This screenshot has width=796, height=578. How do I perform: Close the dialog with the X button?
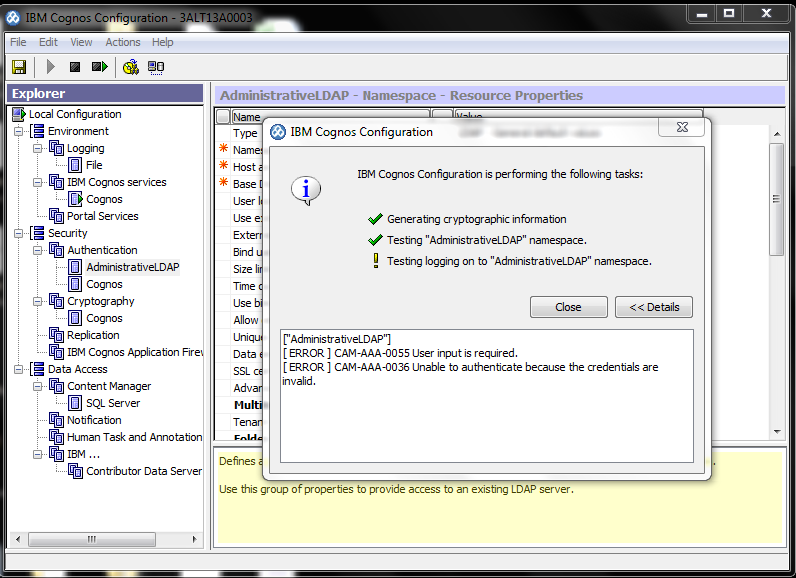(x=682, y=127)
